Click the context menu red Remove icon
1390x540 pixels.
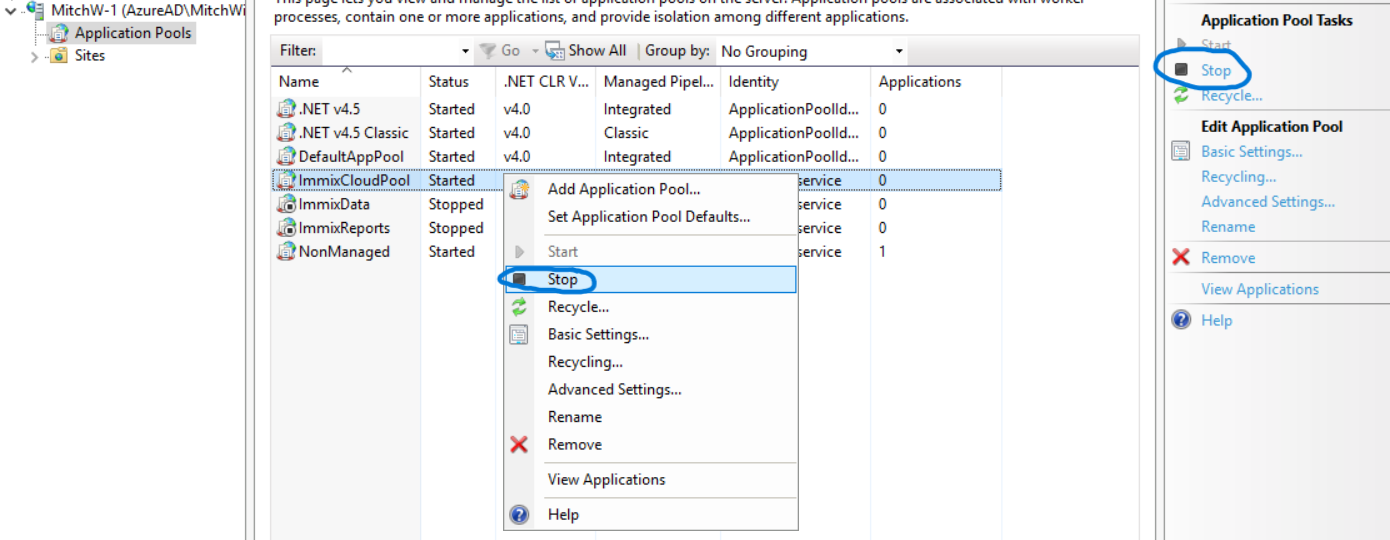click(519, 445)
